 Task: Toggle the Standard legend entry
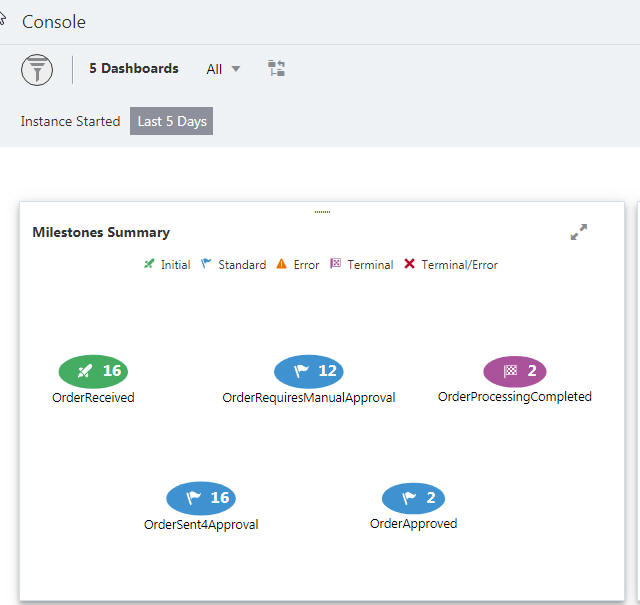click(x=233, y=265)
